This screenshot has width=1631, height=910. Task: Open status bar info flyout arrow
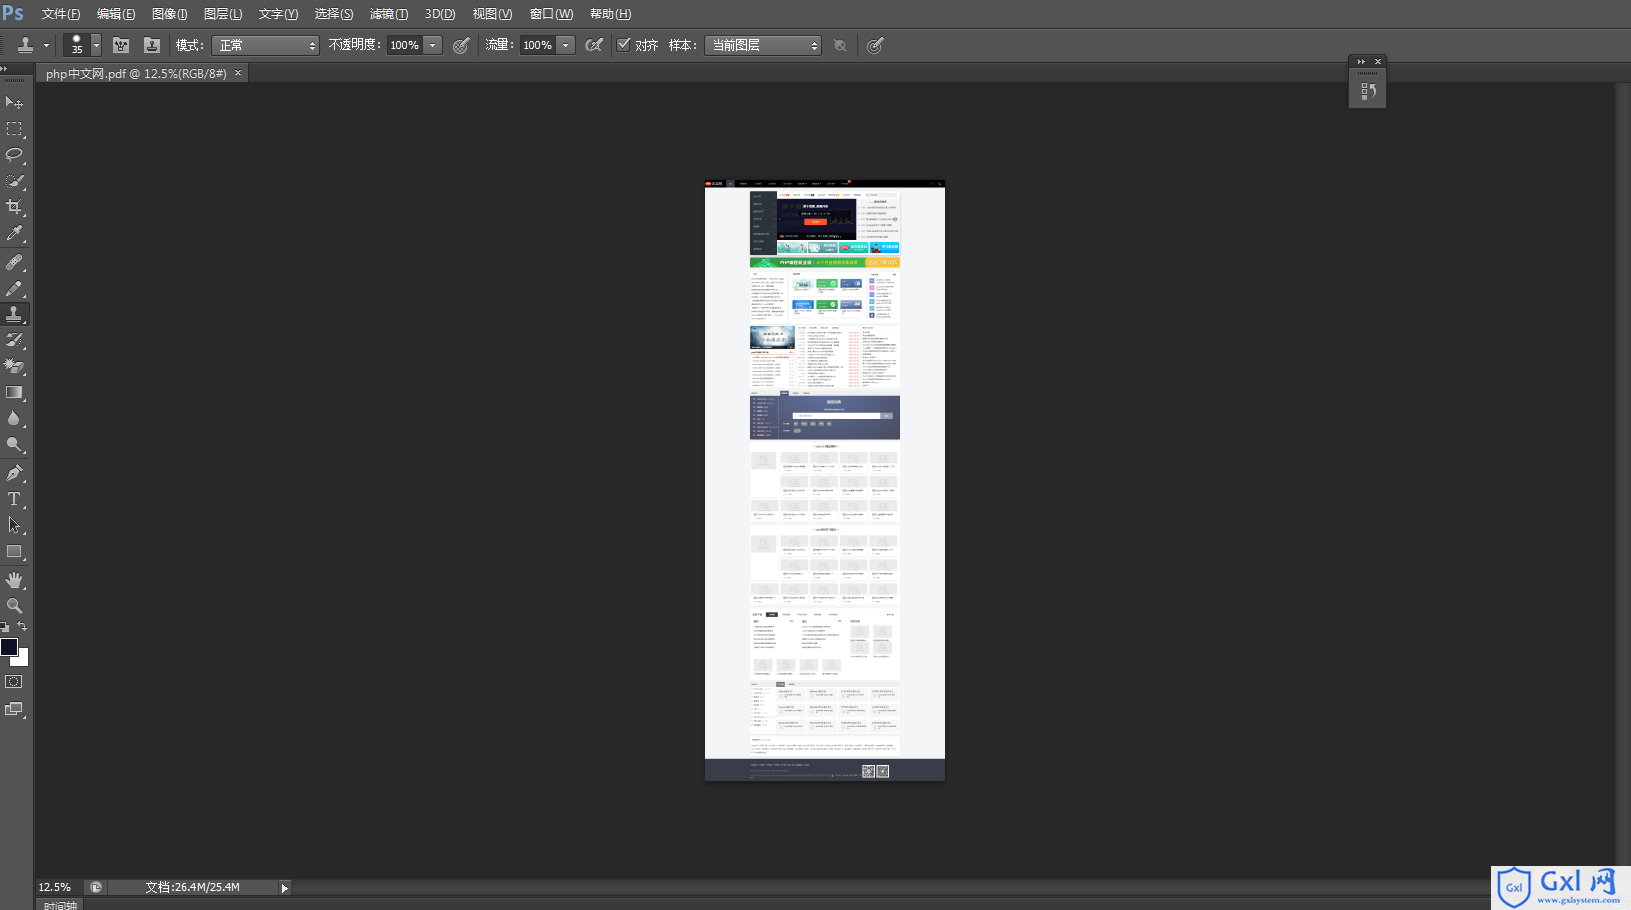[284, 887]
